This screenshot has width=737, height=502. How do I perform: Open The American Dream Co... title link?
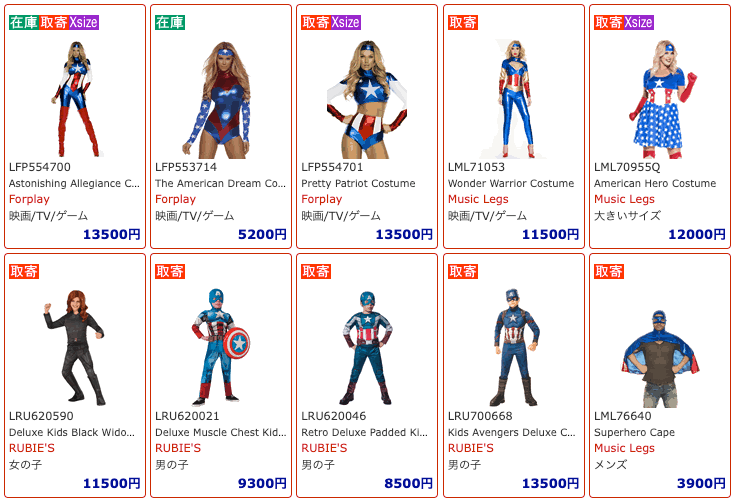click(x=220, y=183)
